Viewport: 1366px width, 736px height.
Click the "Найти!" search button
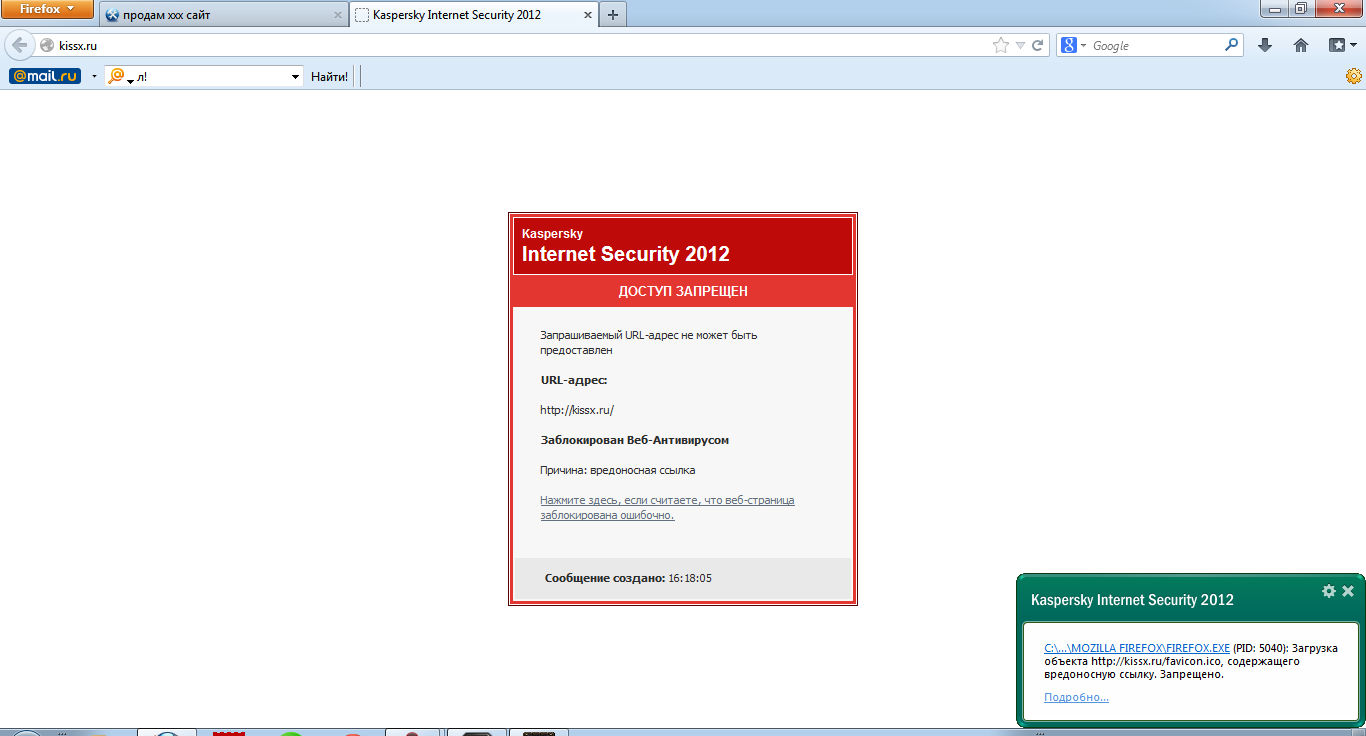(x=329, y=76)
